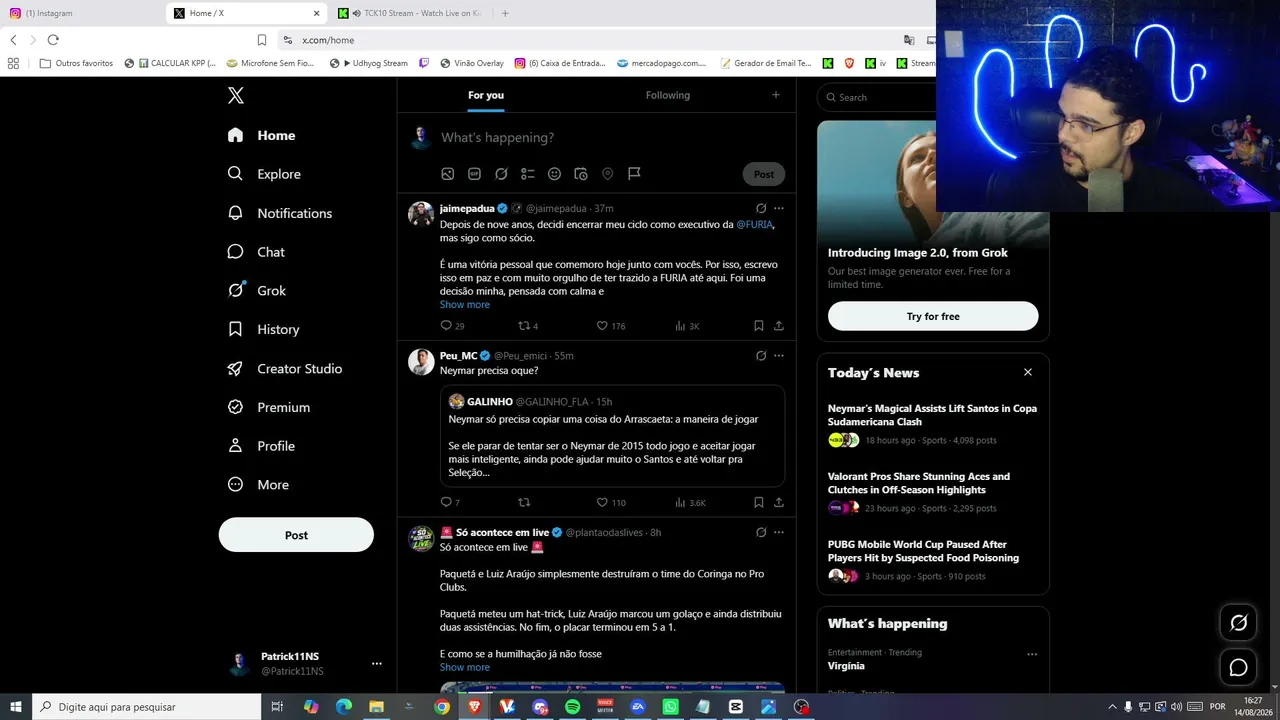Viewport: 1280px width, 720px height.
Task: Repost jaimepadua's post
Action: tap(528, 326)
